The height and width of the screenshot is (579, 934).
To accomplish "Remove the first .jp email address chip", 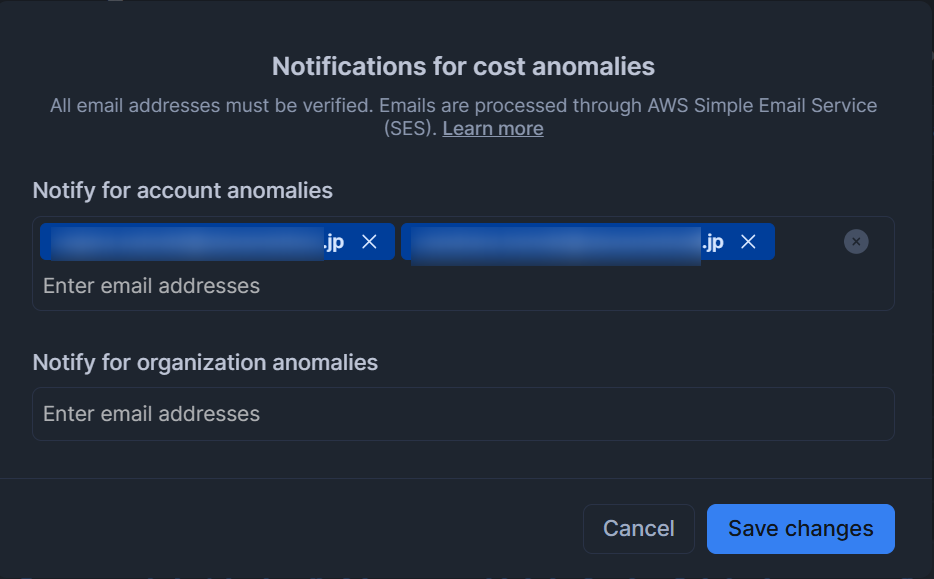I will (x=369, y=242).
